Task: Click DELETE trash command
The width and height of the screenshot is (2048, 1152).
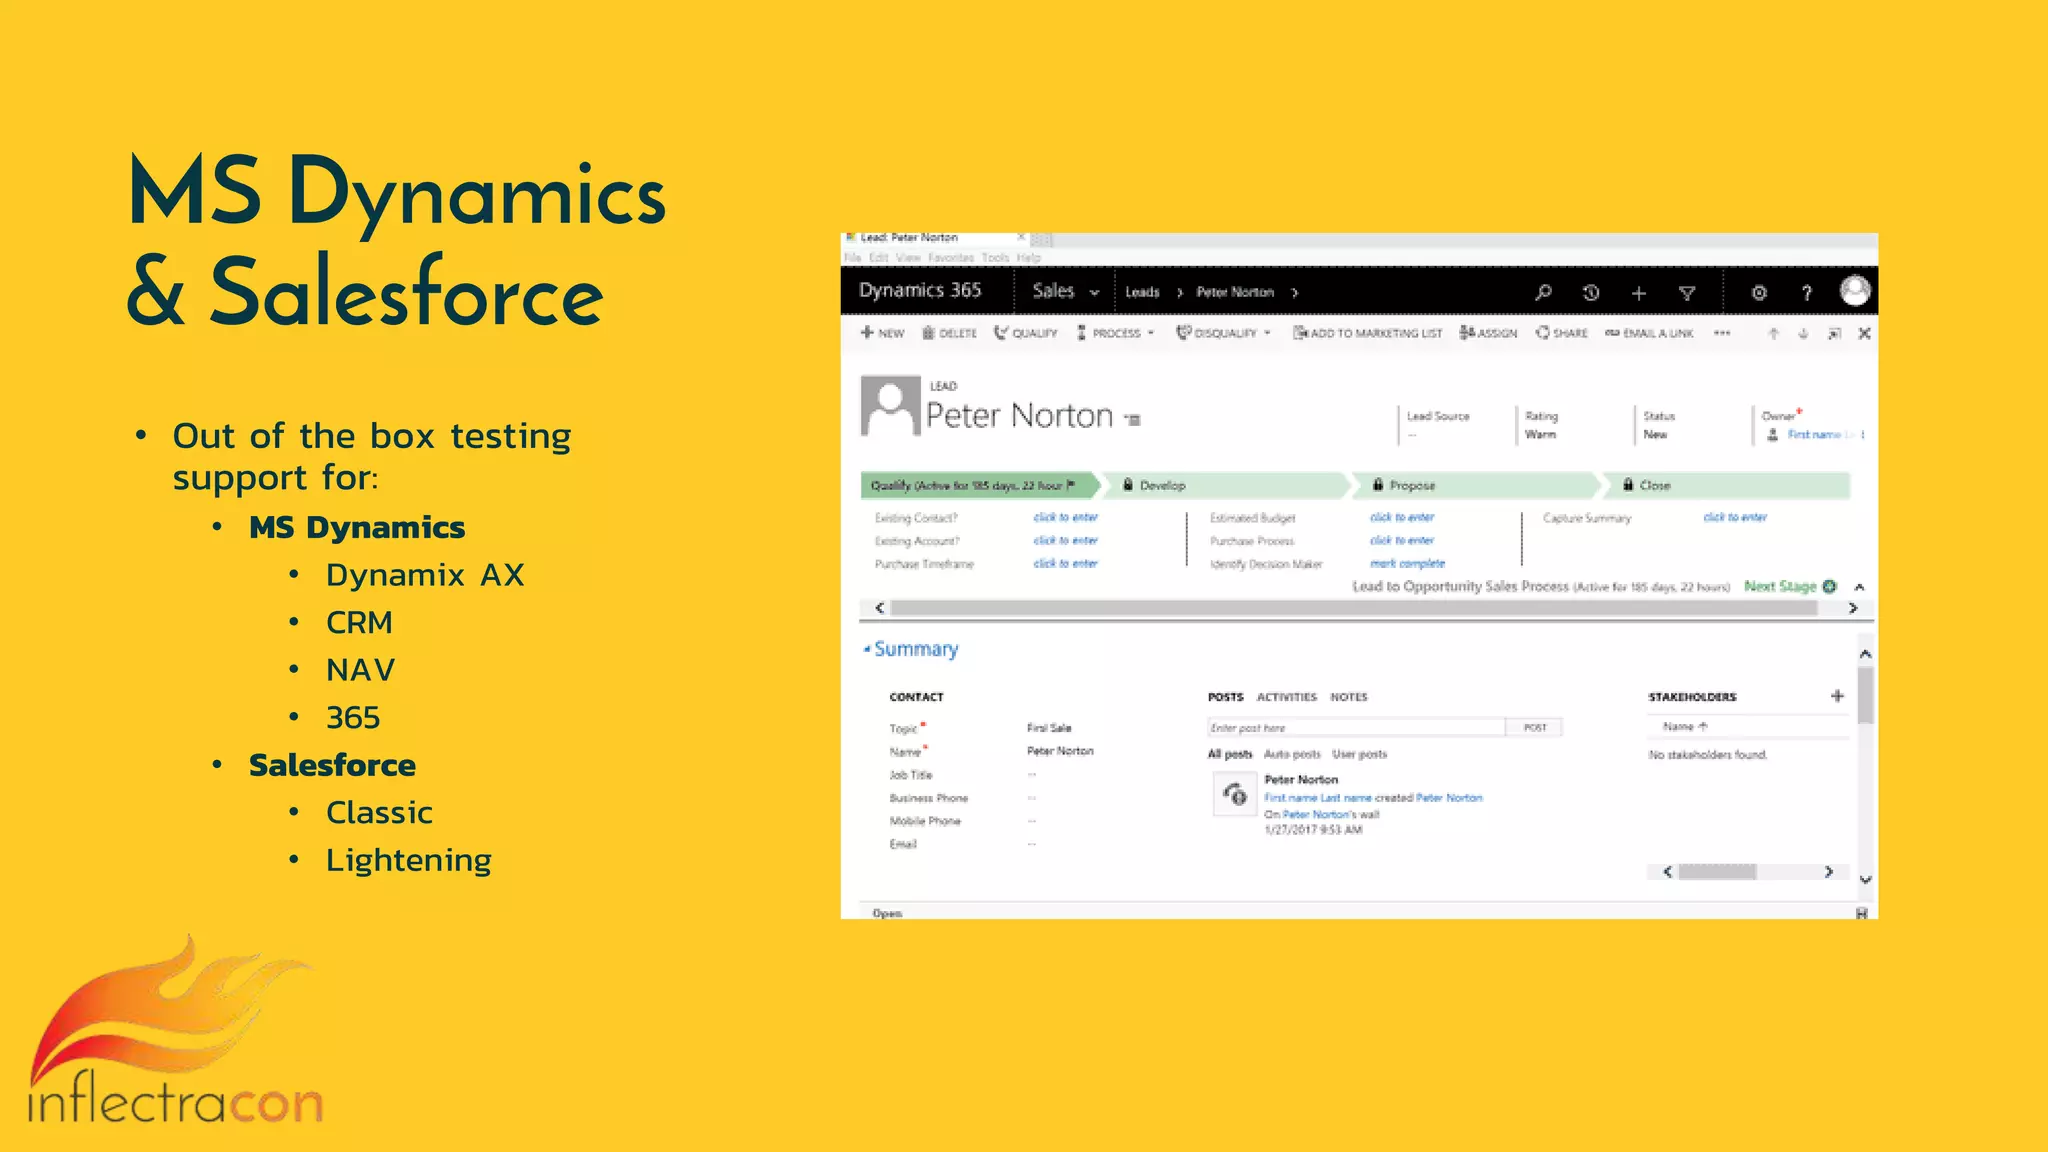Action: (949, 333)
